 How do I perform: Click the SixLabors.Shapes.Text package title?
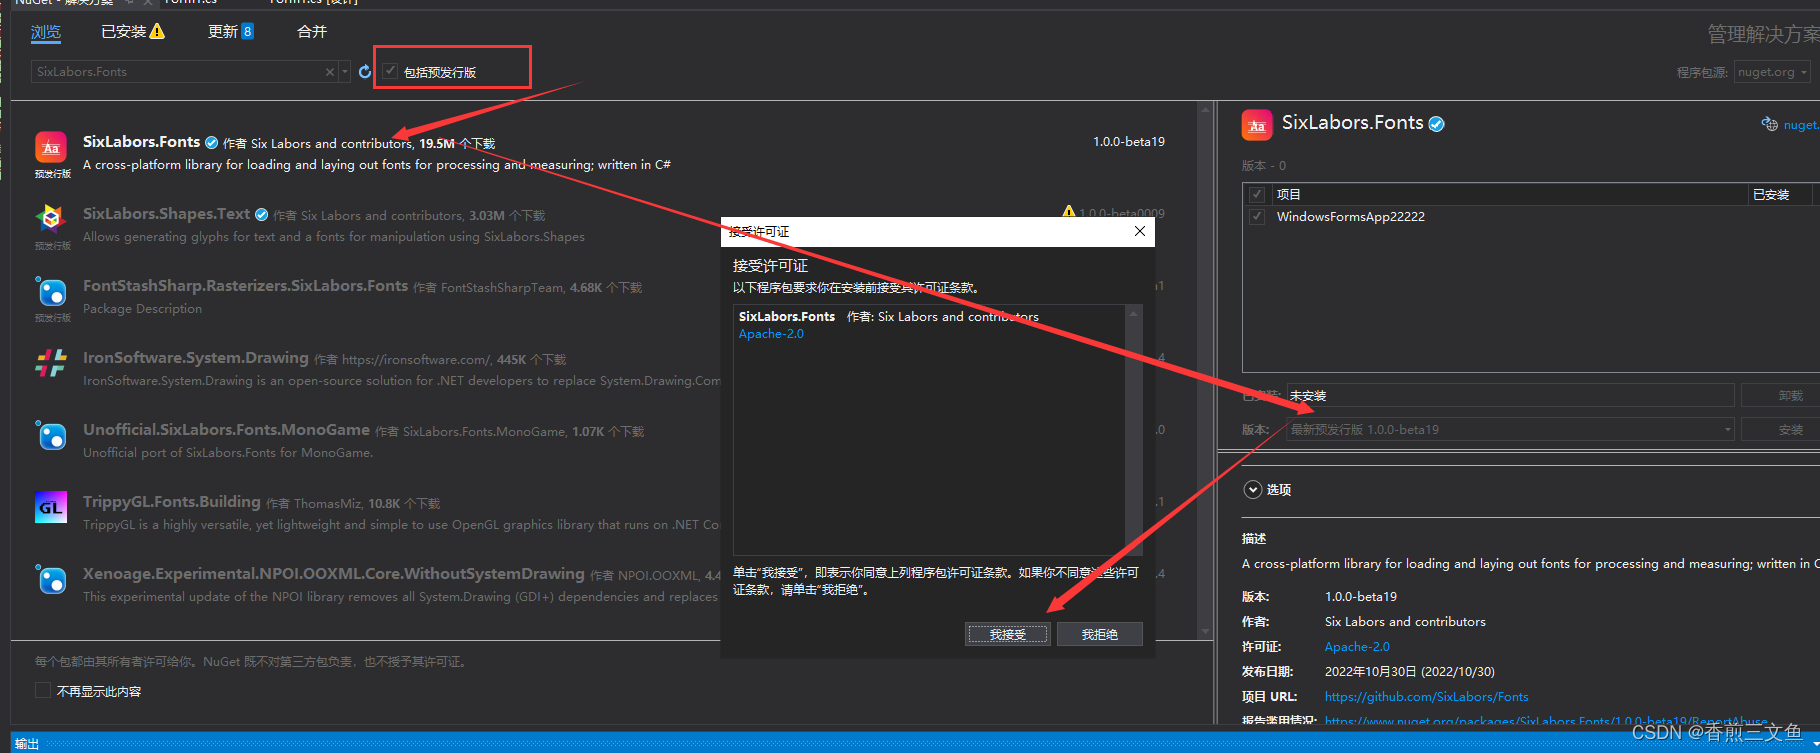(x=166, y=214)
